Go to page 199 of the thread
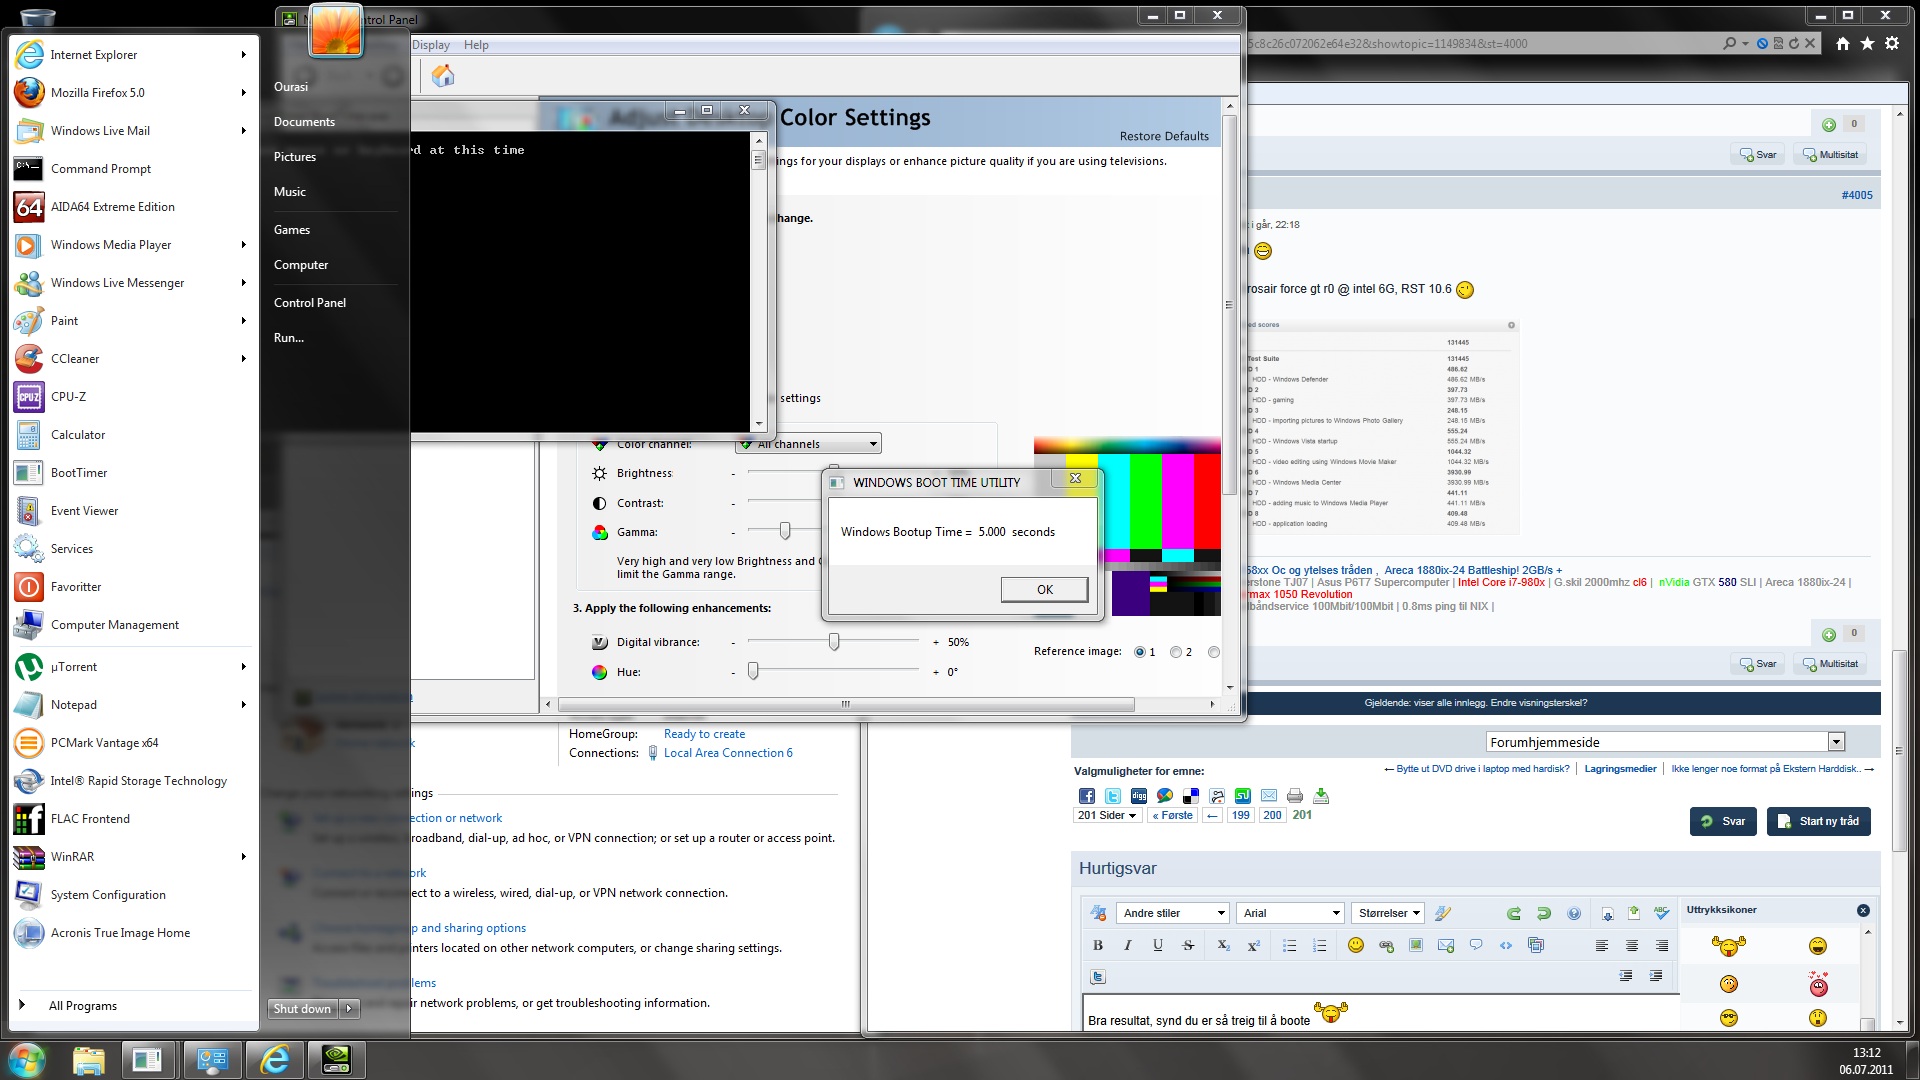This screenshot has height=1080, width=1920. click(x=1240, y=815)
